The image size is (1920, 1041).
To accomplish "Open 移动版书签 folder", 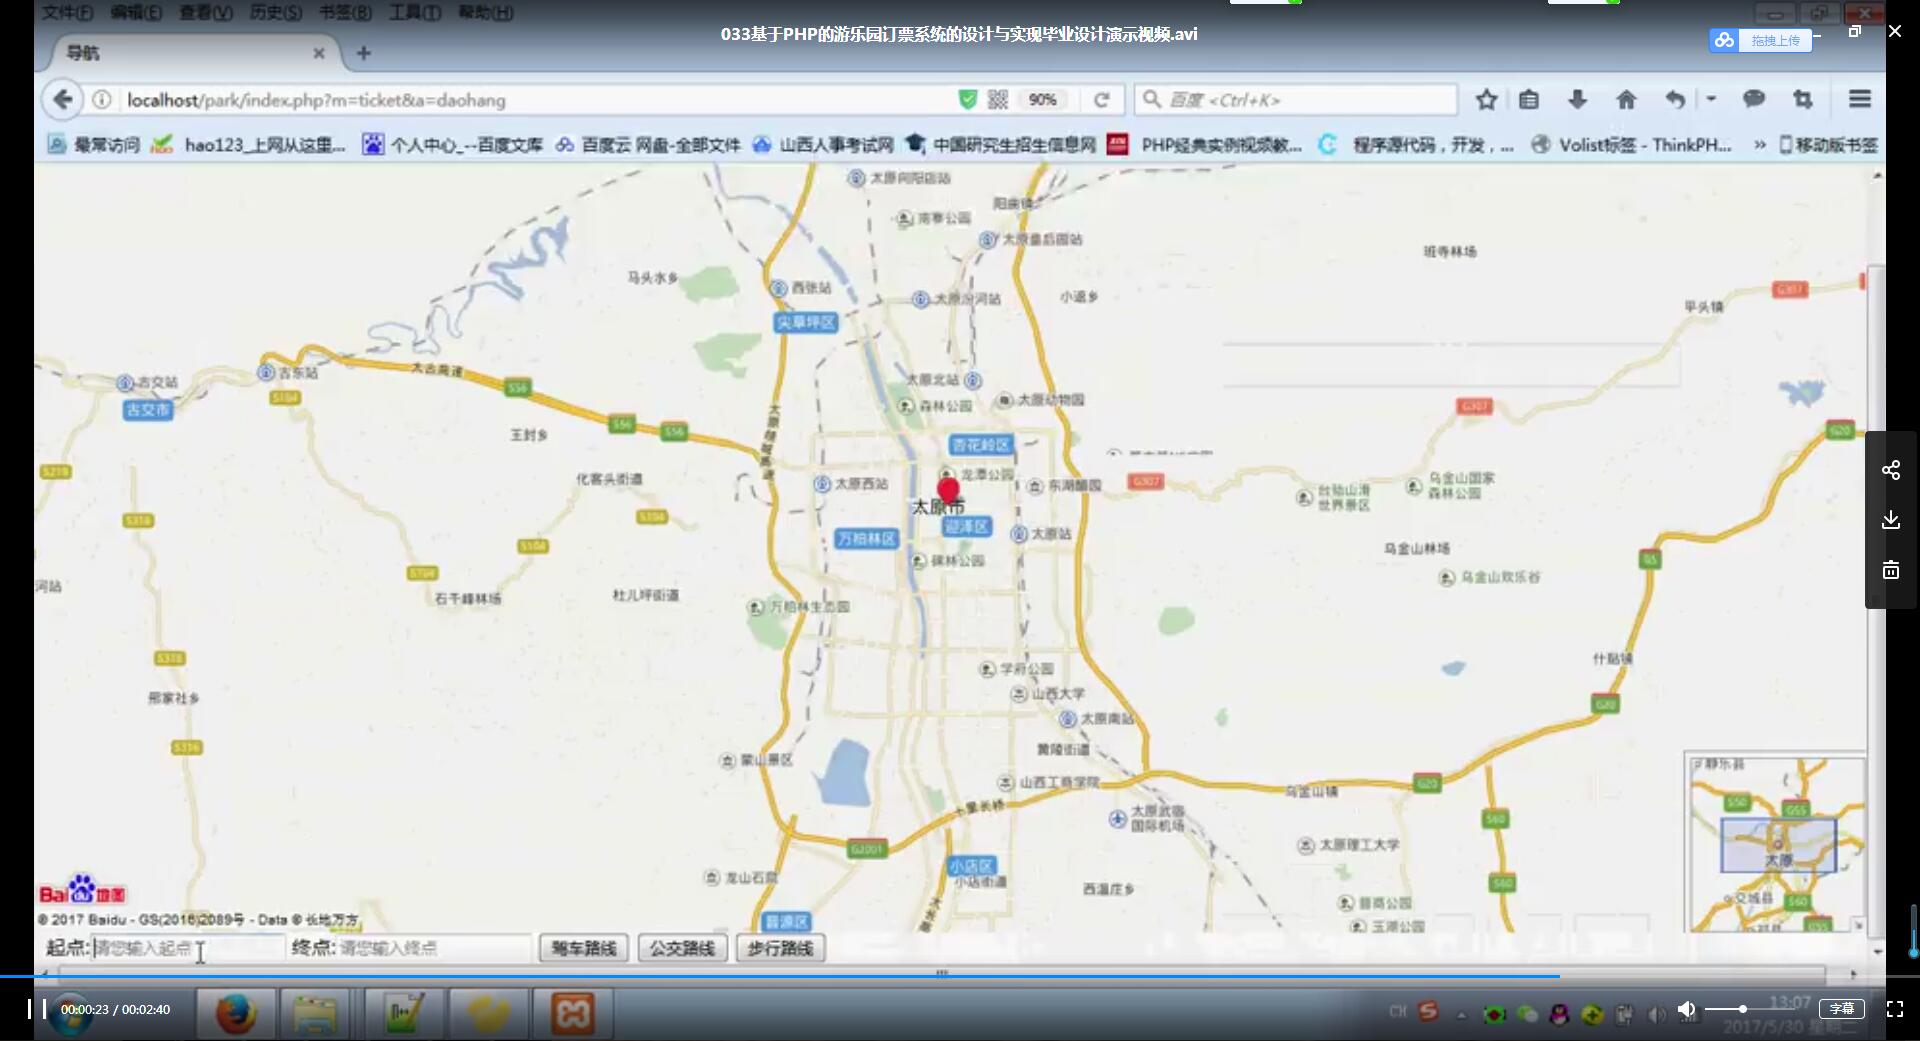I will (1828, 145).
